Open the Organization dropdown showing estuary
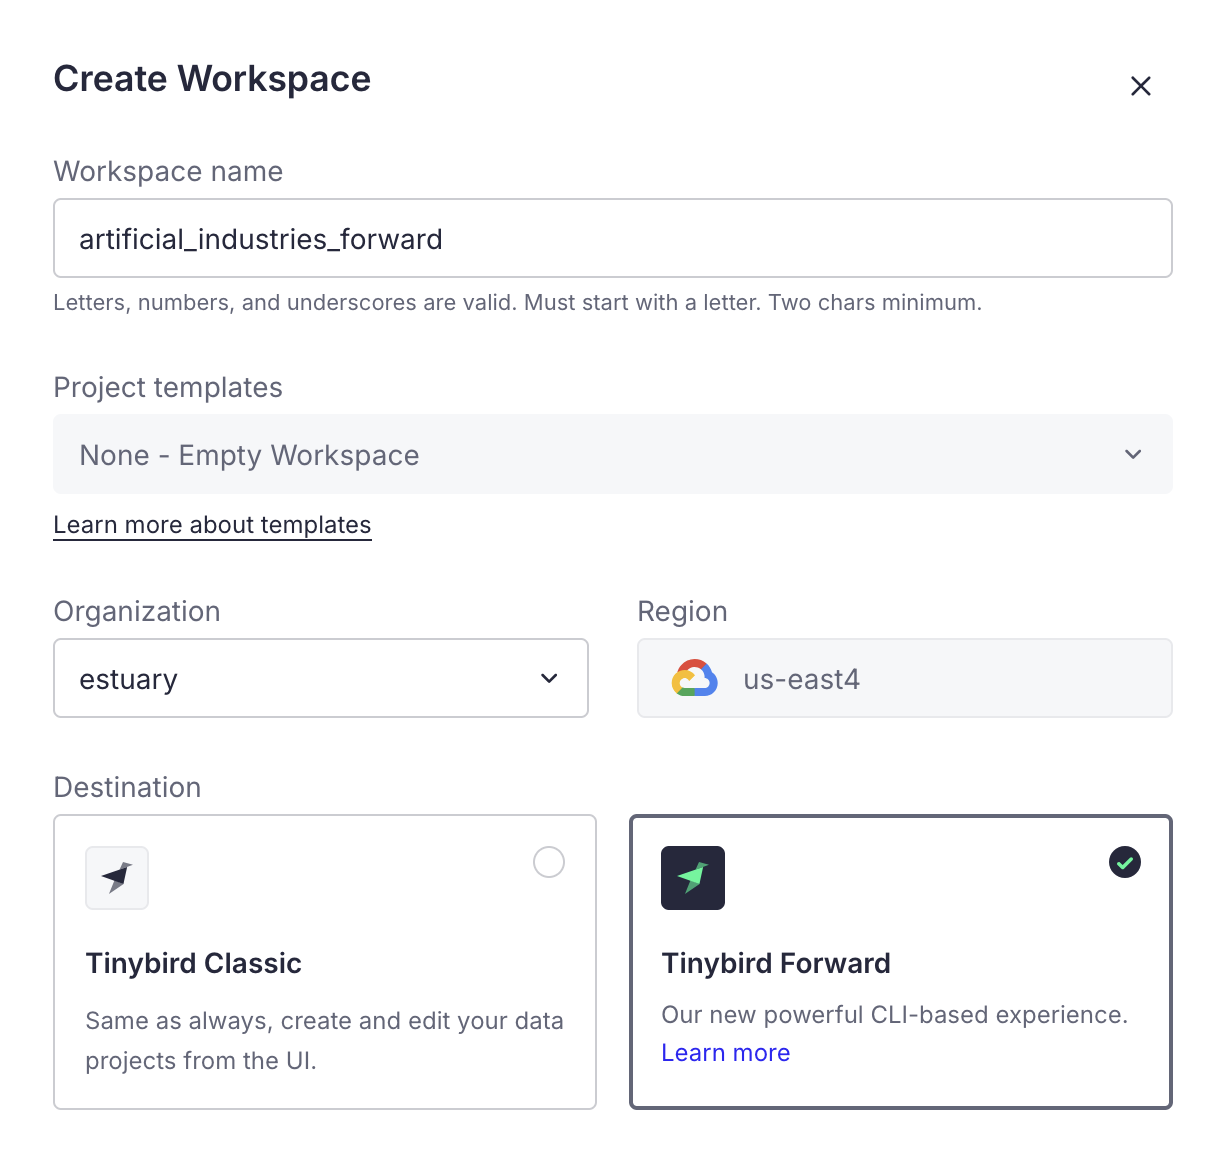Viewport: 1224px width, 1171px height. [x=320, y=678]
